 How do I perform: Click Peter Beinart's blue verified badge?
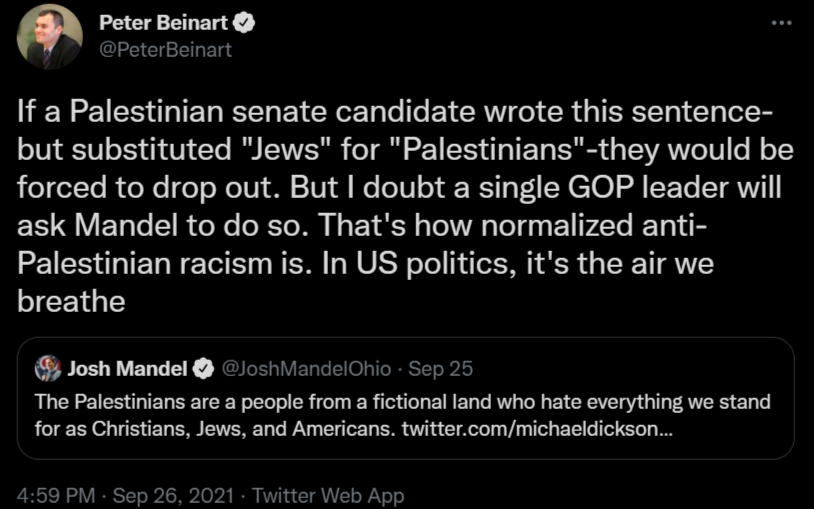coord(243,23)
